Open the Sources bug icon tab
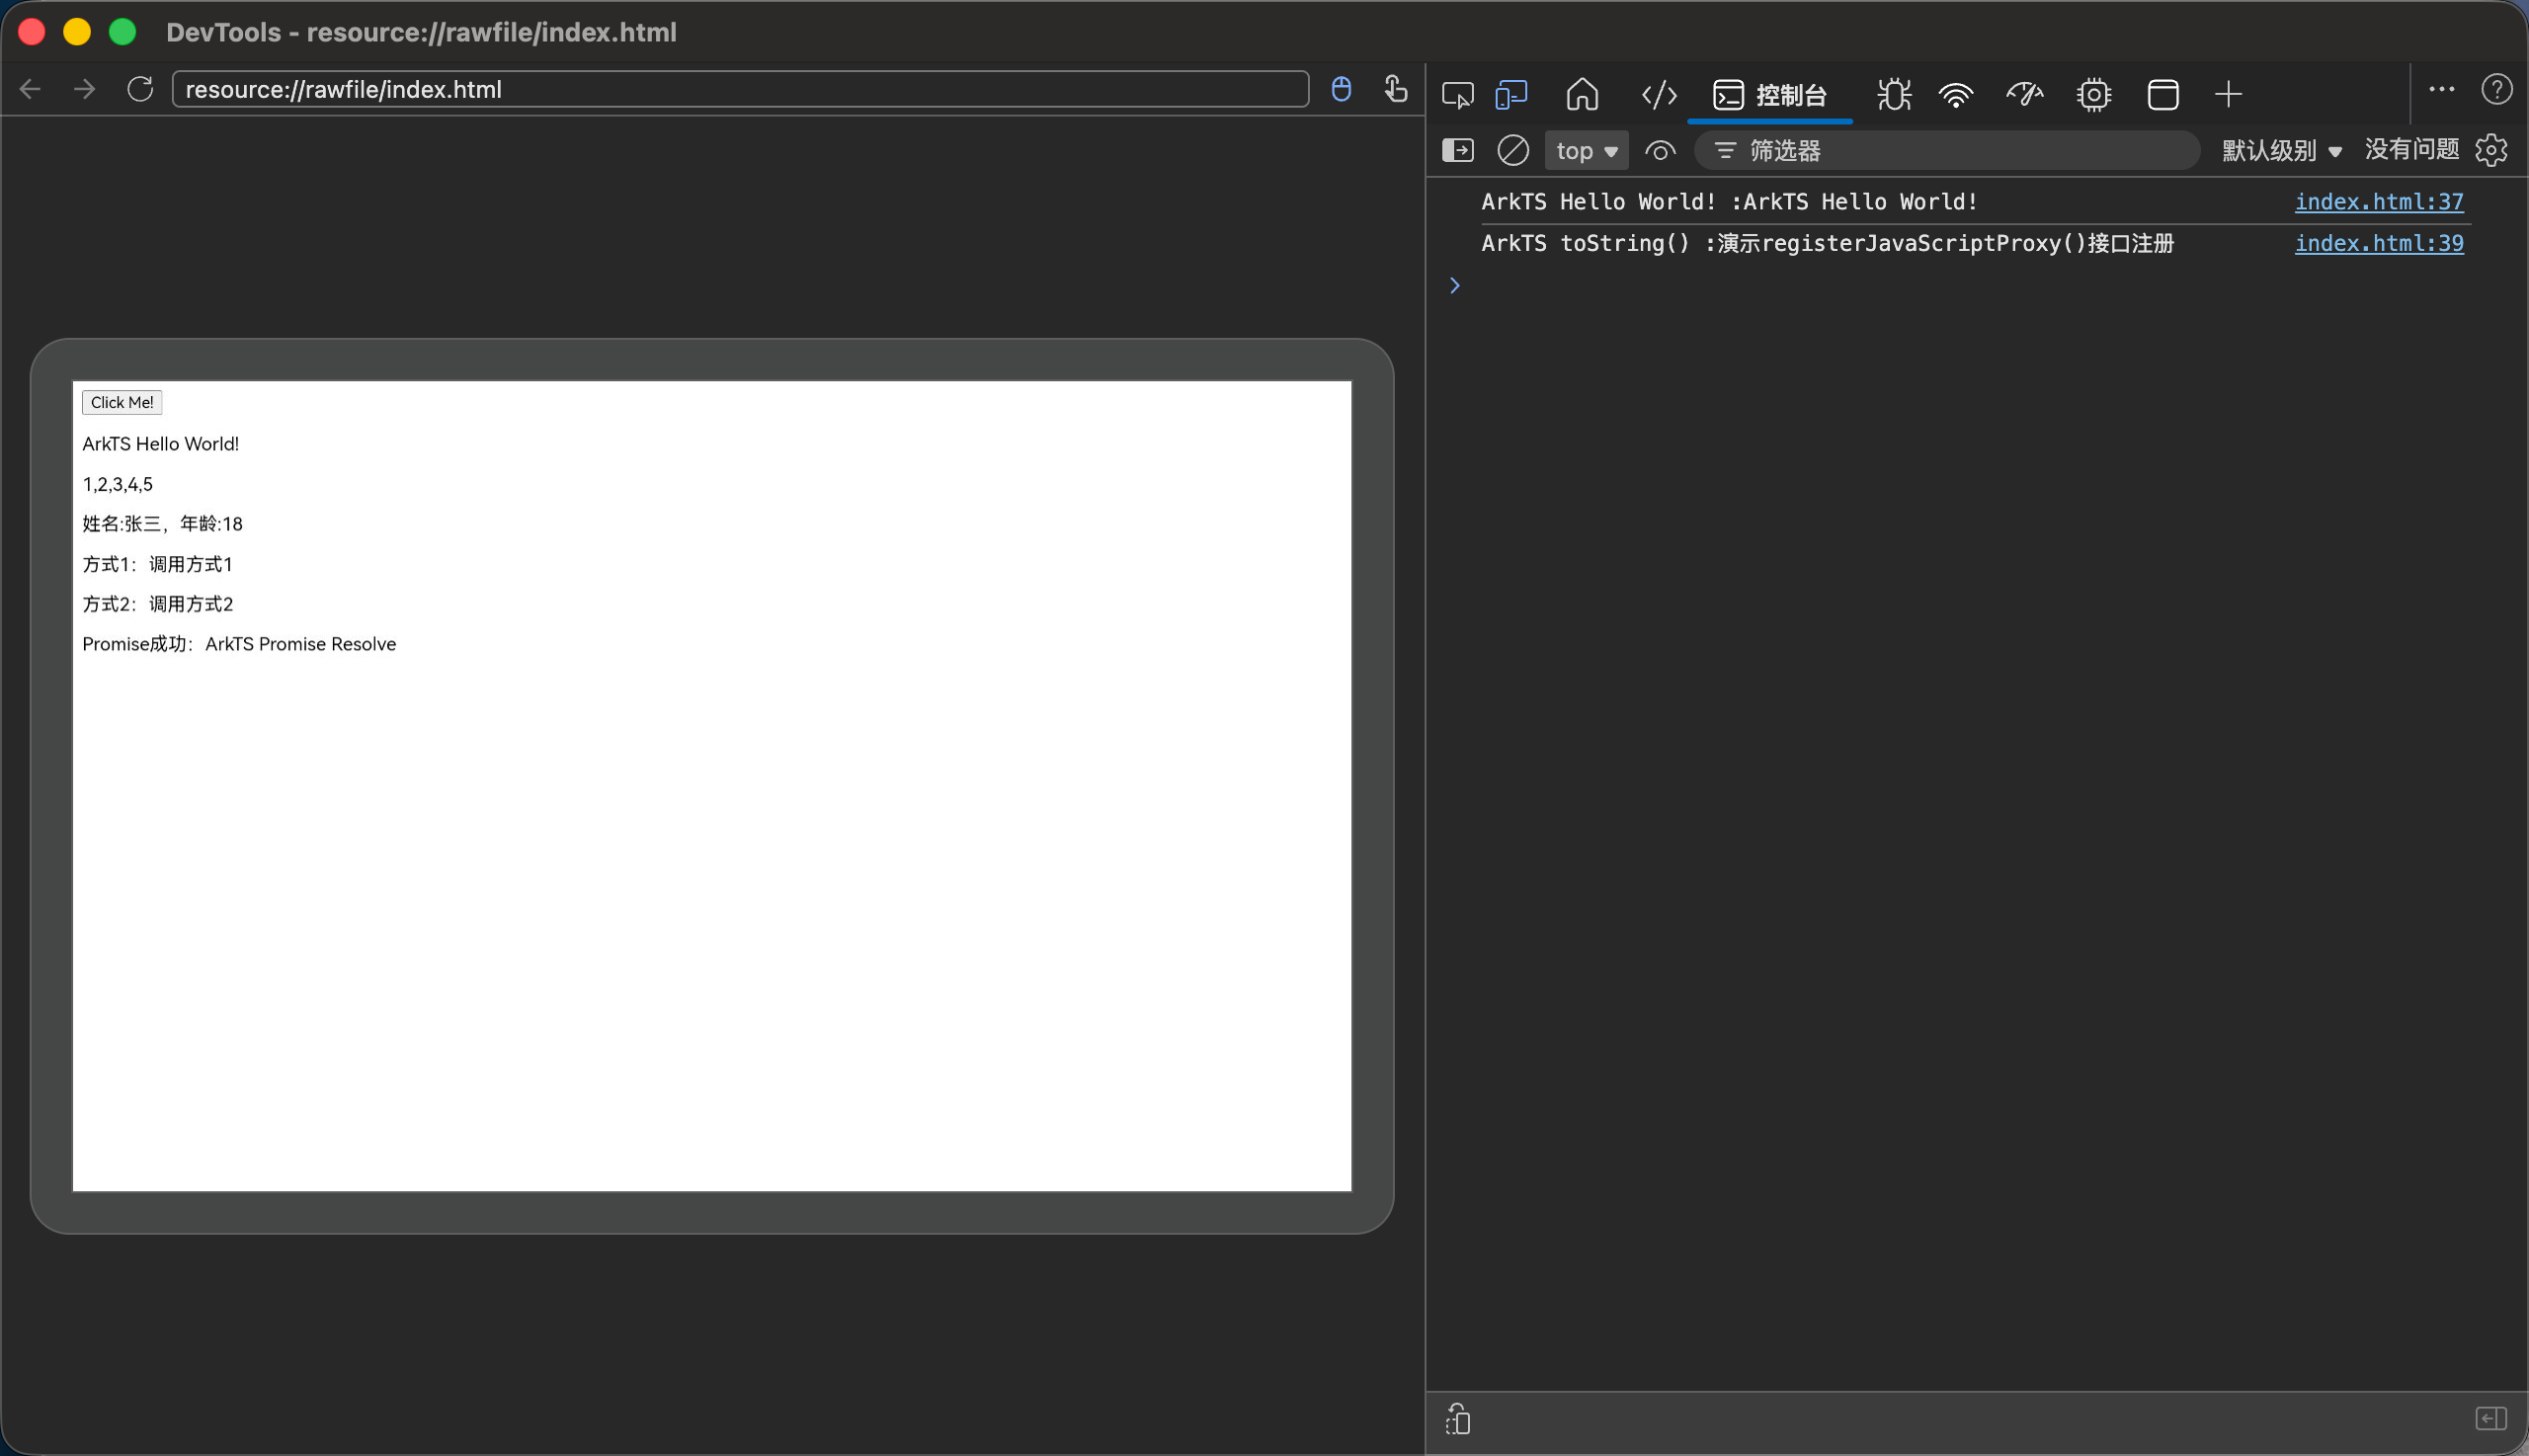Screen dimensions: 2529x1456 pyautogui.click(x=1893, y=95)
